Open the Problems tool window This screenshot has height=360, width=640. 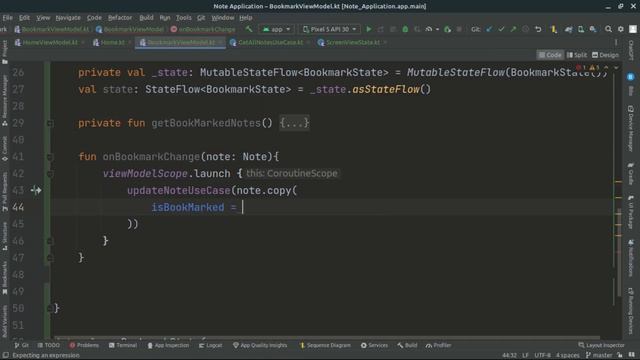point(84,345)
